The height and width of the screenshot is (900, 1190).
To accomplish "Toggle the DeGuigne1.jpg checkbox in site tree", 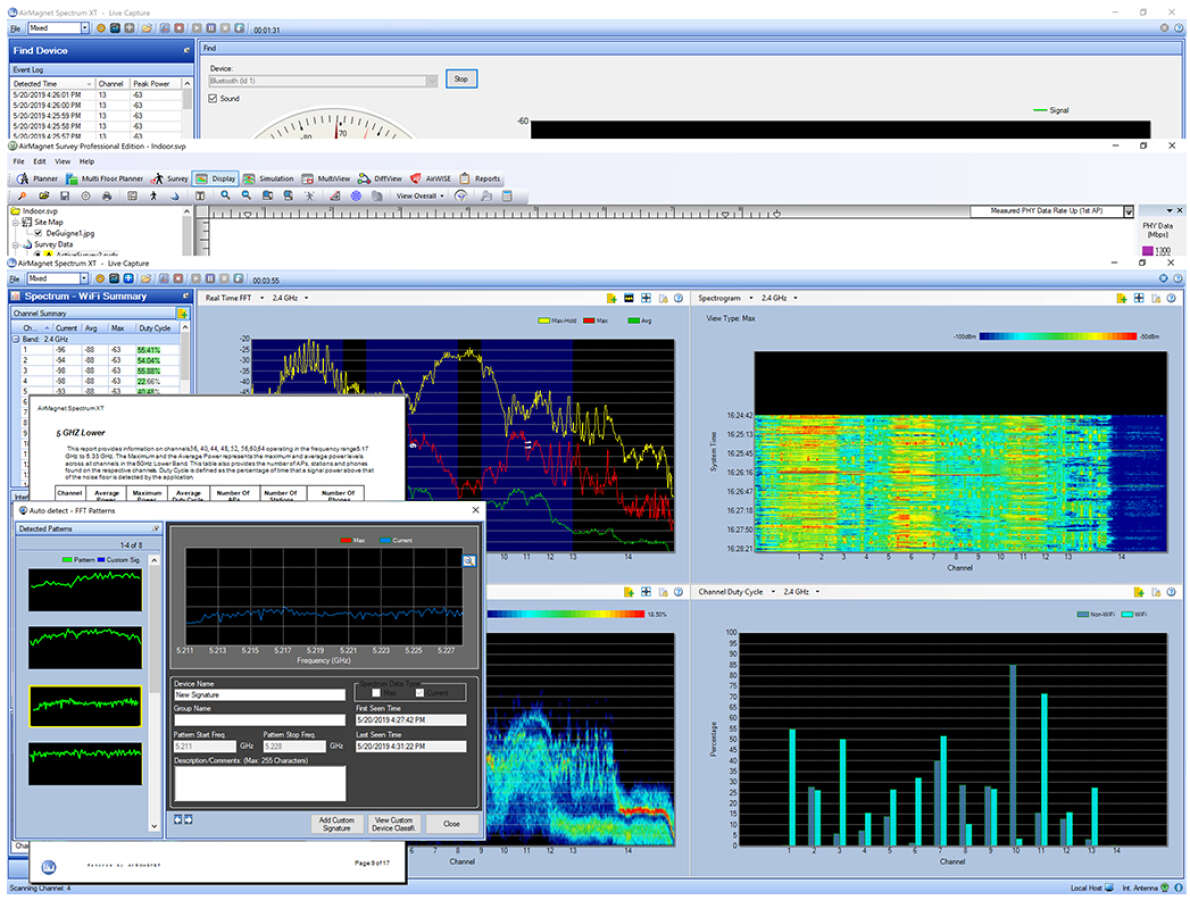I will [x=39, y=234].
